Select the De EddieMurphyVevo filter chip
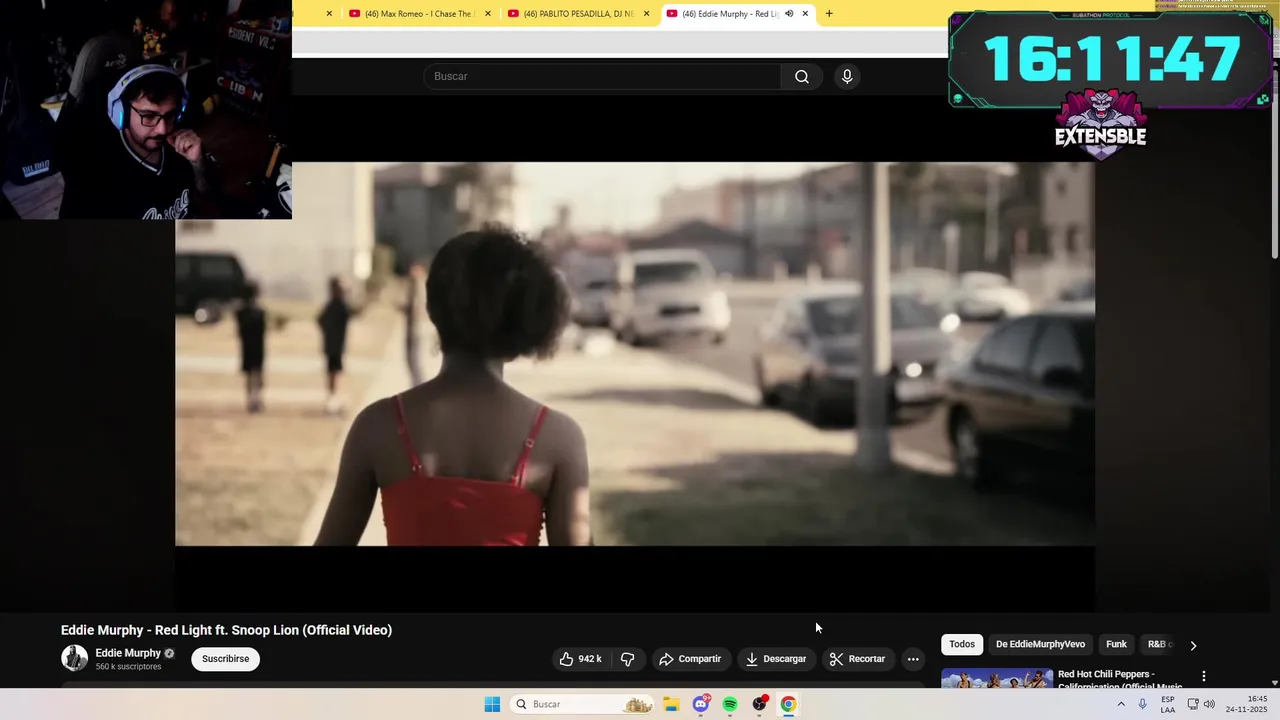 (1040, 645)
